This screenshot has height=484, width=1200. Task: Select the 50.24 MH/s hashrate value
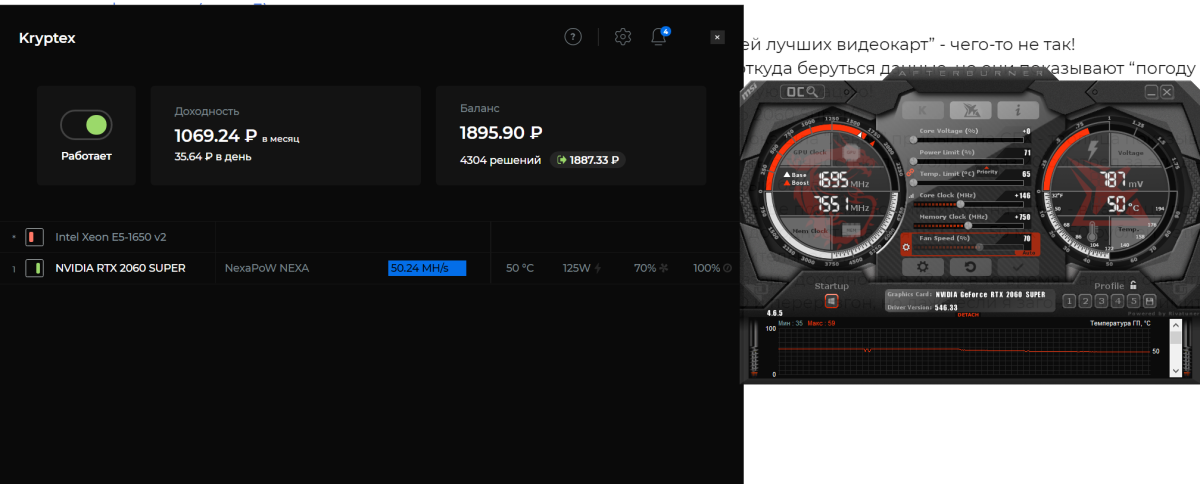pos(427,268)
